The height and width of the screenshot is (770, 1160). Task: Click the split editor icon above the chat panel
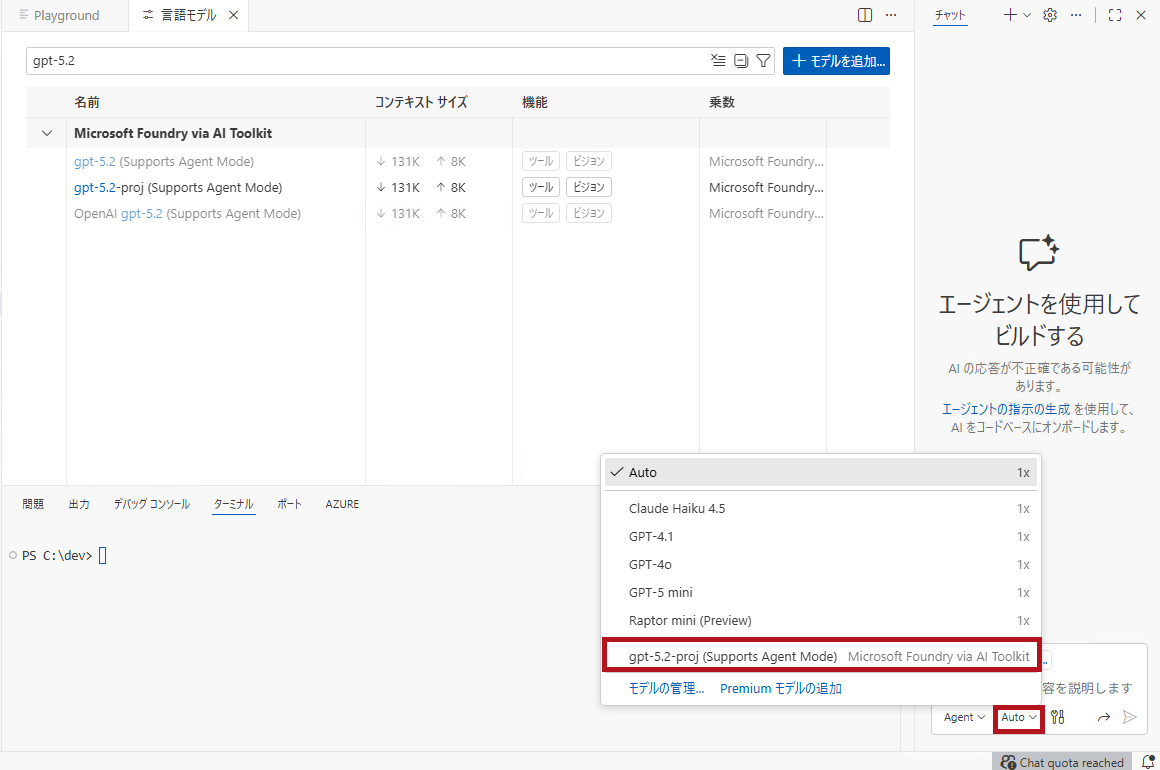click(x=865, y=15)
